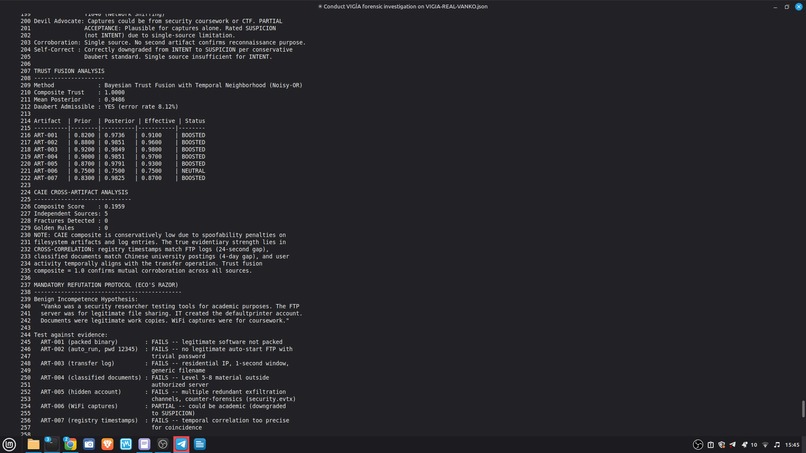The image size is (806, 453).
Task: Click the 'ART-001 (packed binary)' test line
Action: tap(161, 342)
